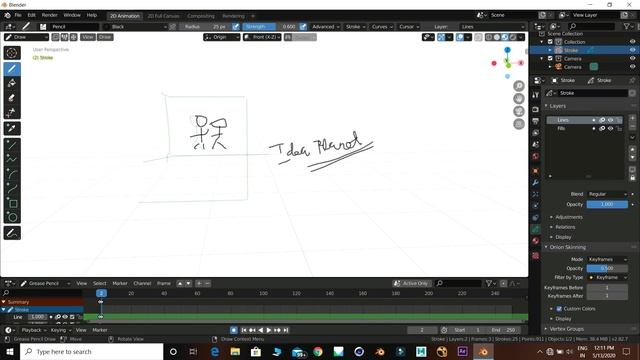Toggle onion skinning for Lines layer

coord(602,120)
